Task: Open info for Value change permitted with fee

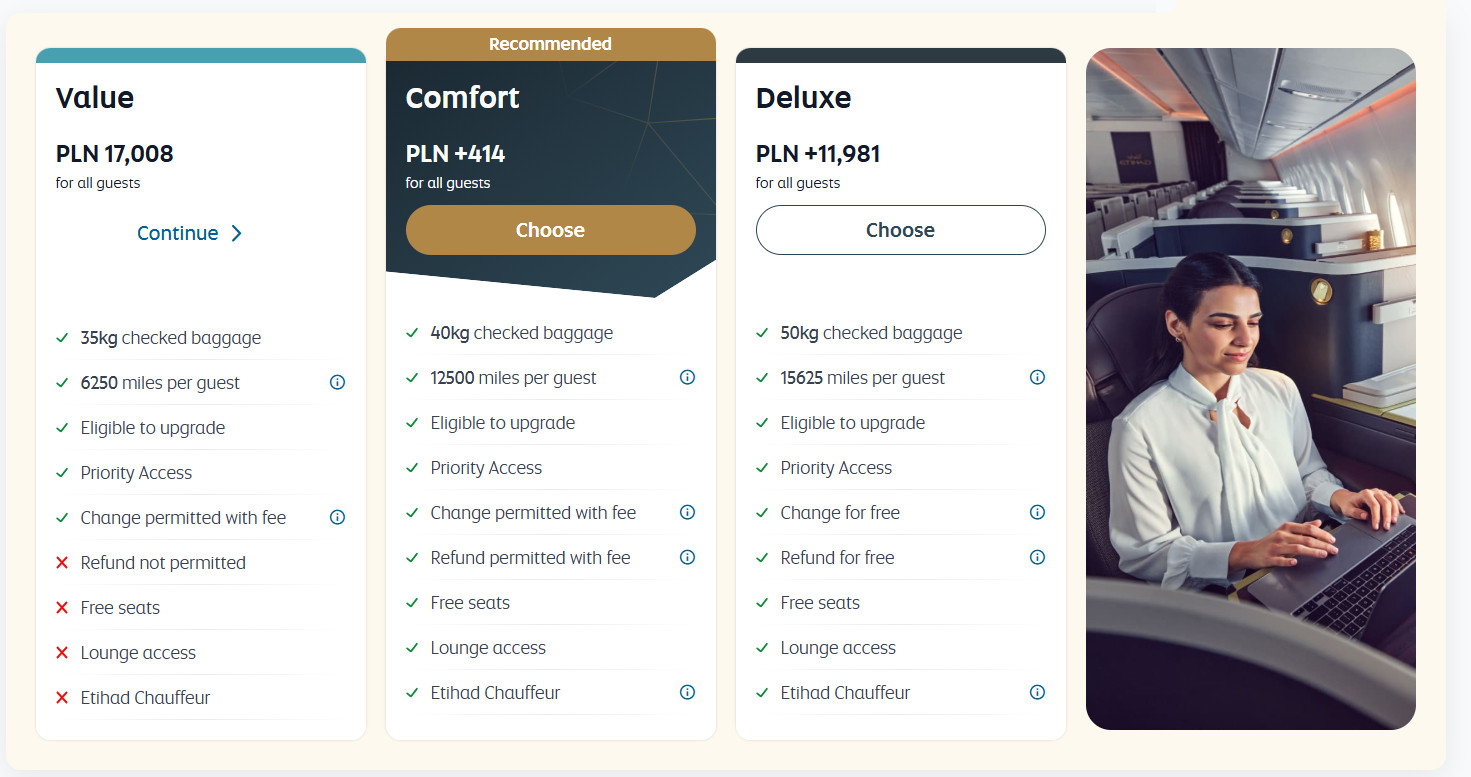Action: pos(337,517)
